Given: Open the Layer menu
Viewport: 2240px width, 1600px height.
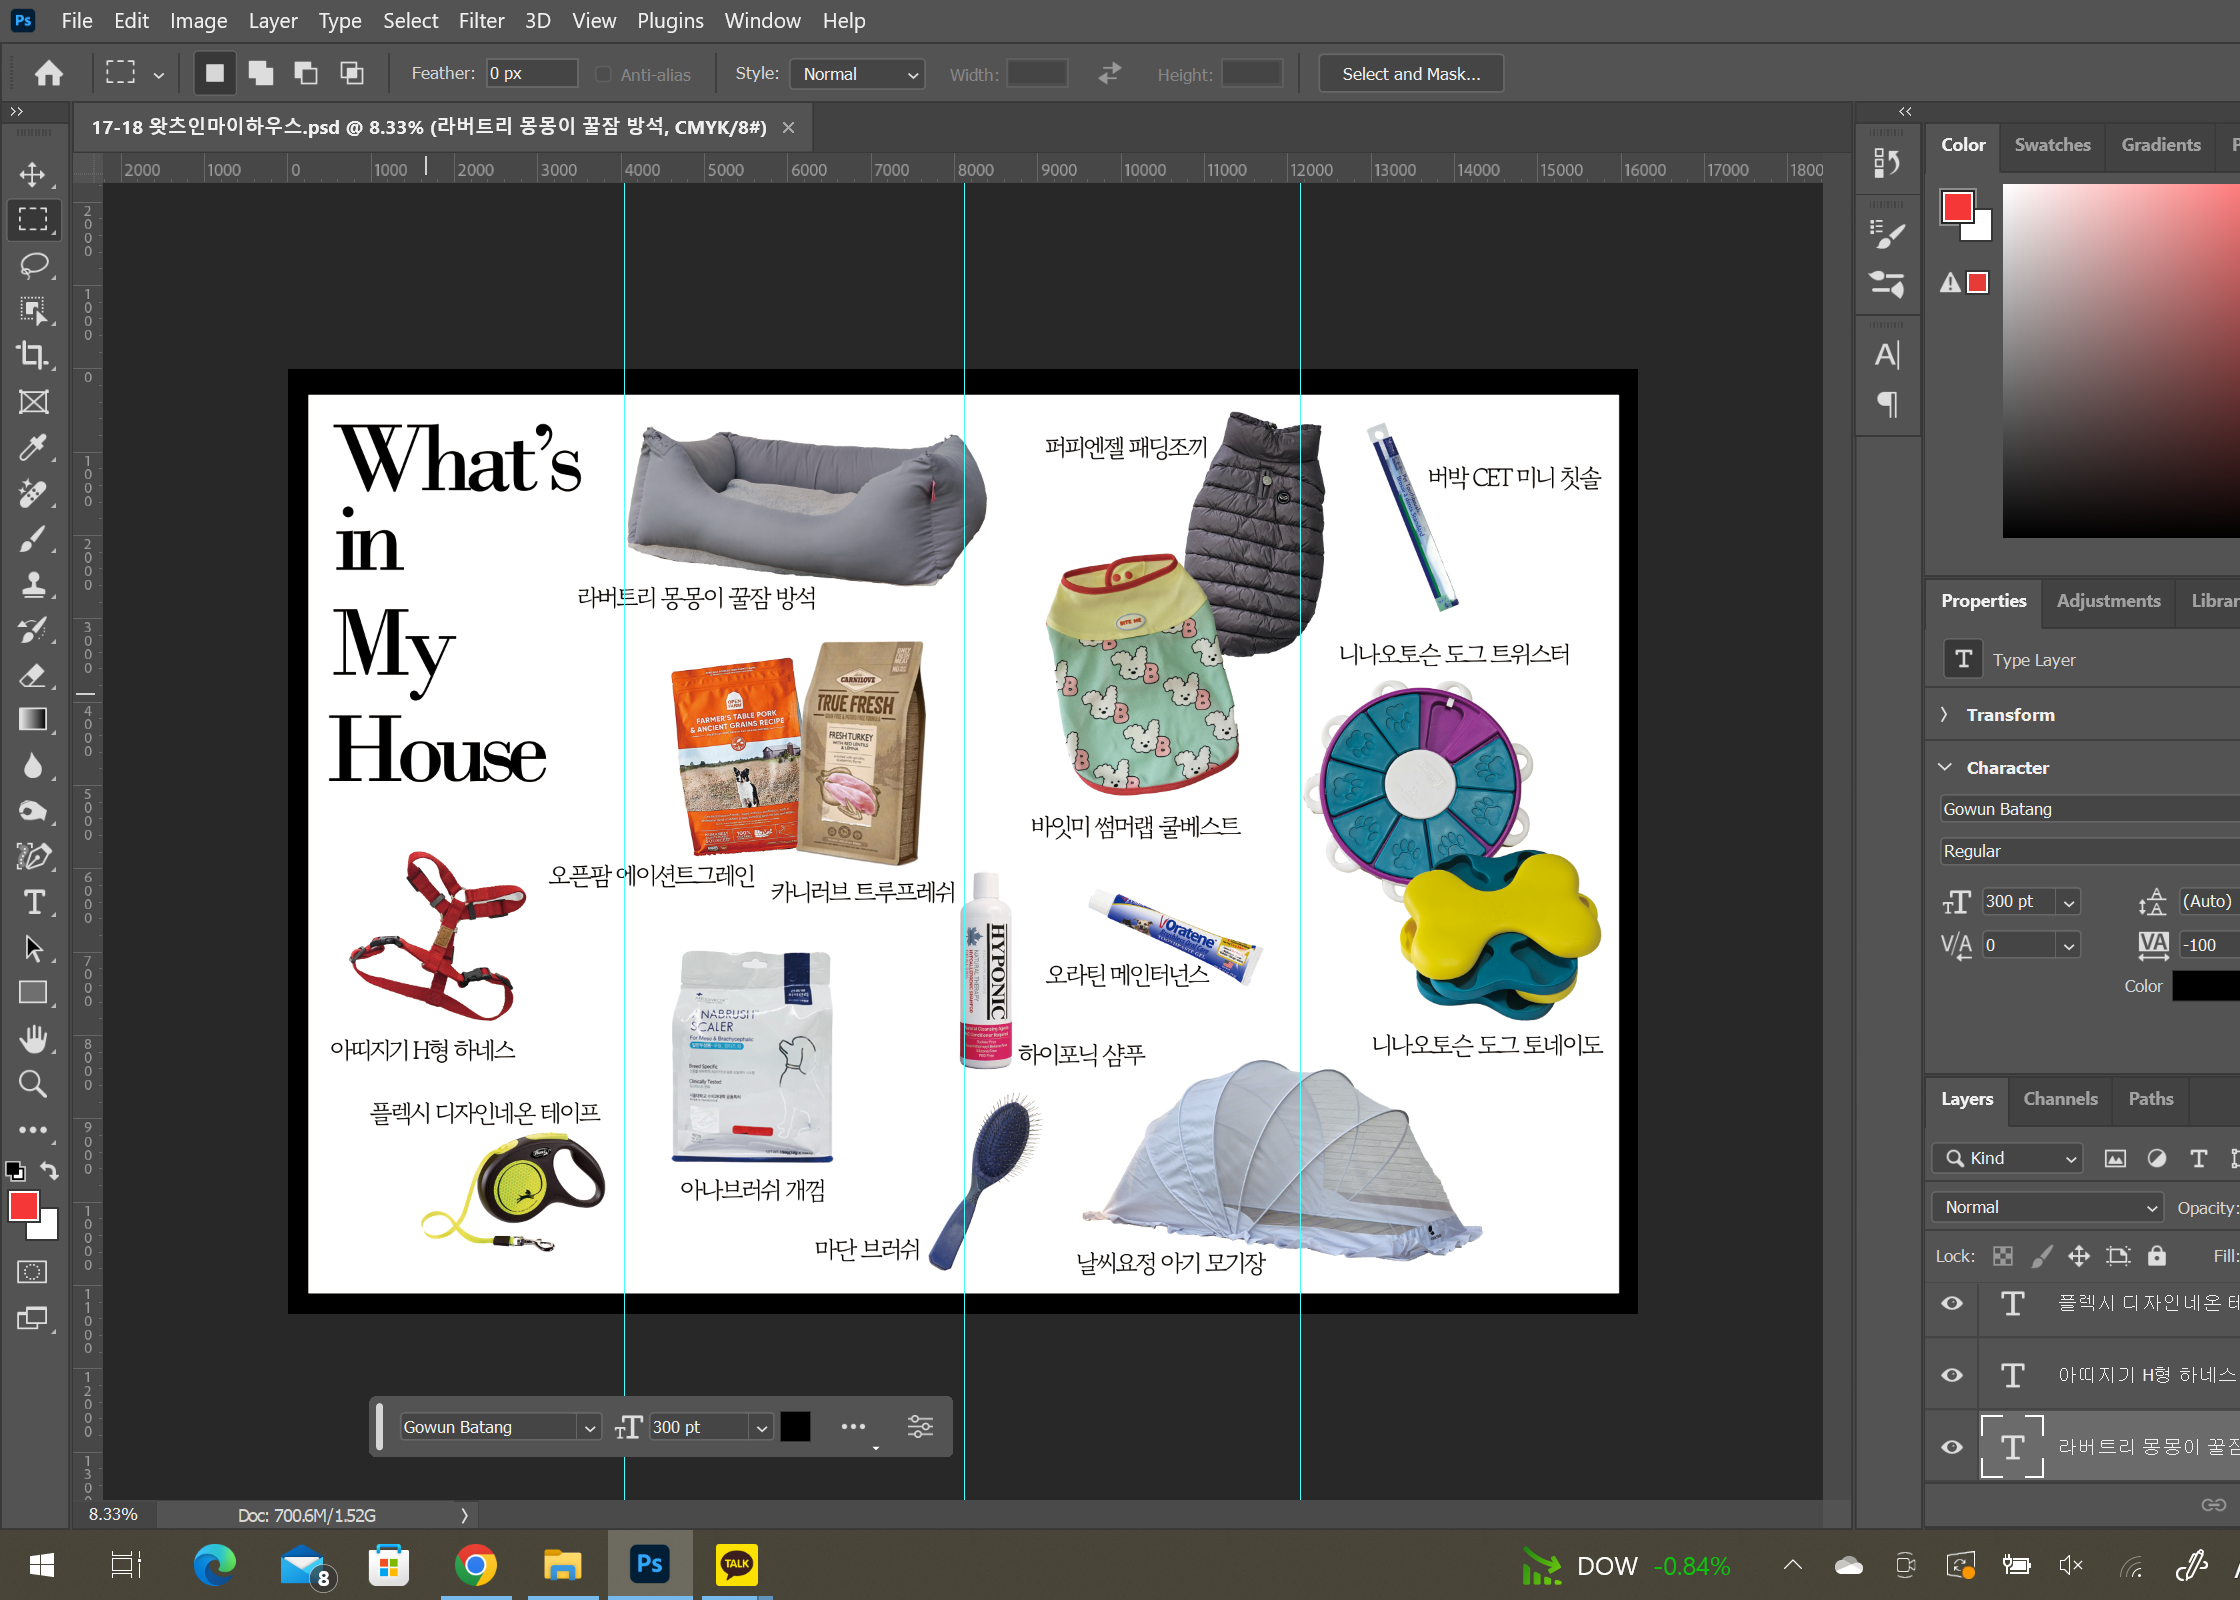Looking at the screenshot, I should pyautogui.click(x=273, y=21).
